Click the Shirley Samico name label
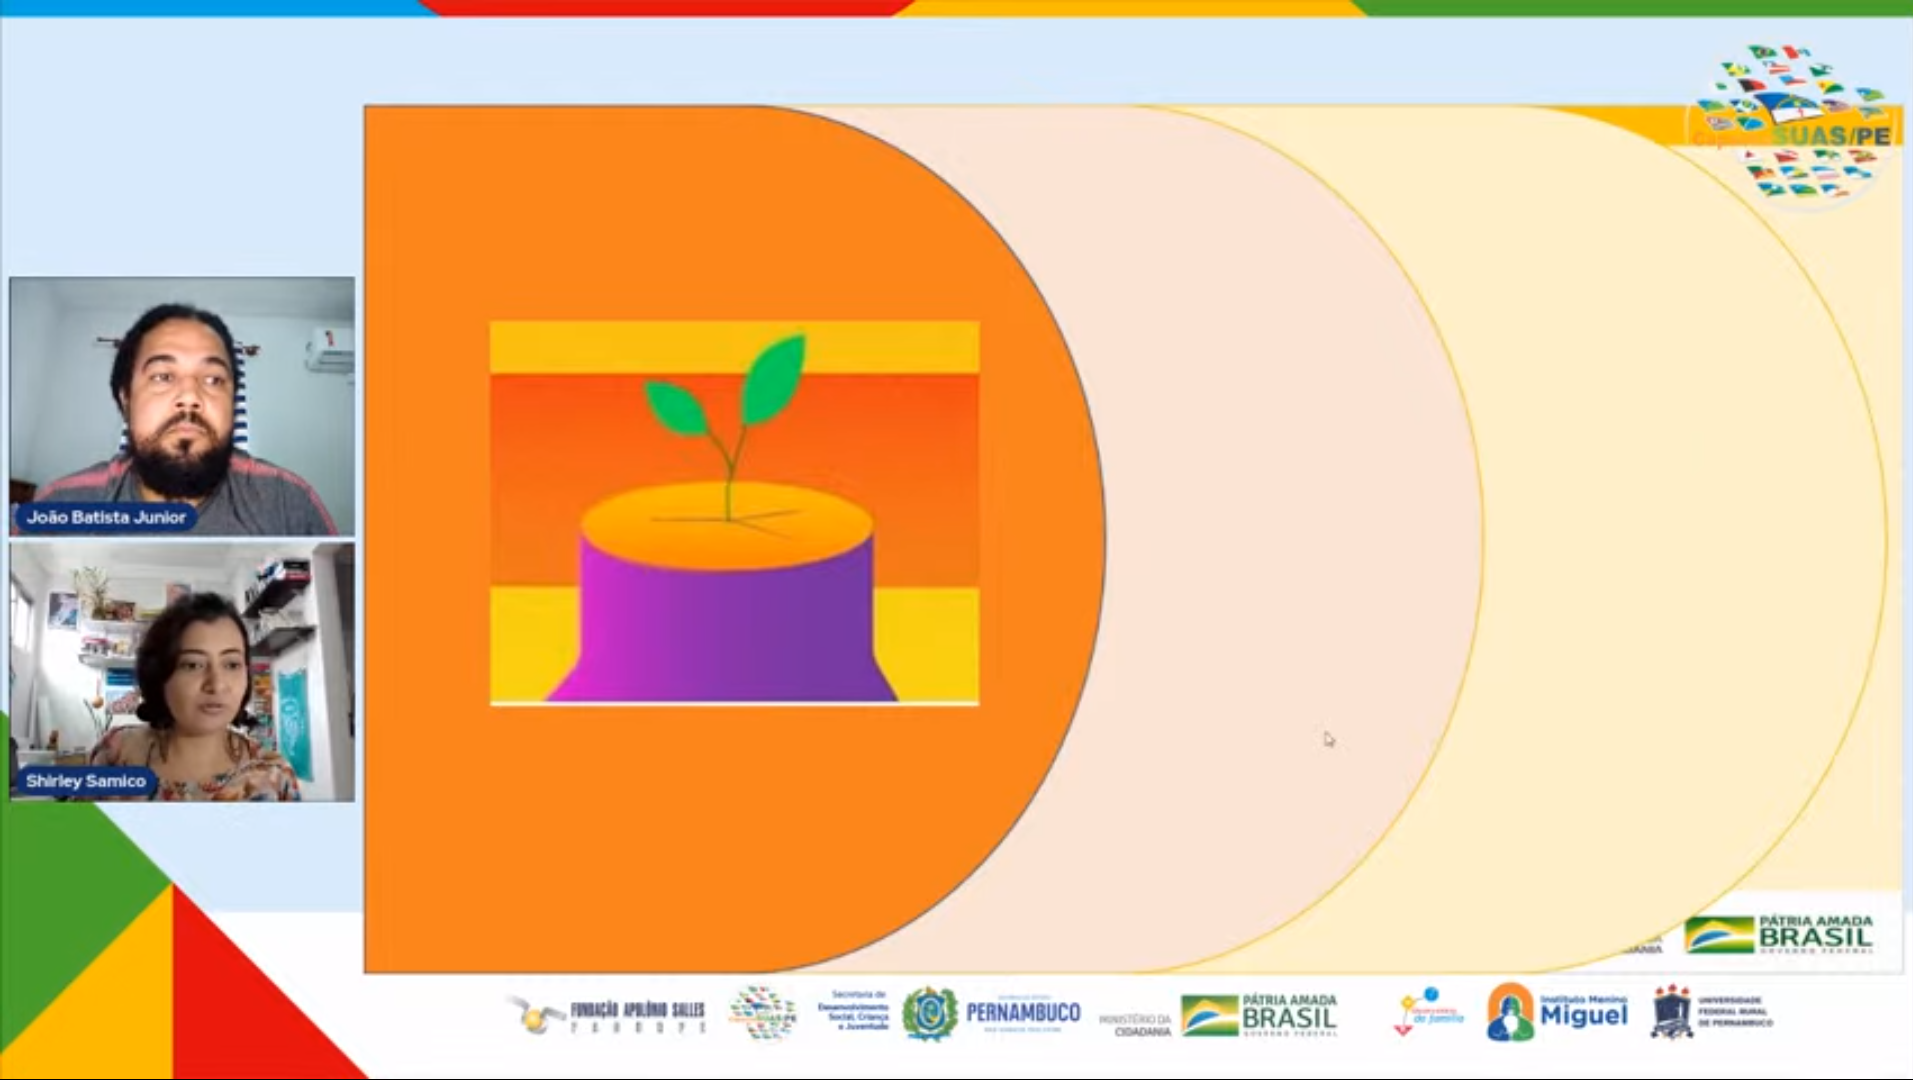 (86, 781)
